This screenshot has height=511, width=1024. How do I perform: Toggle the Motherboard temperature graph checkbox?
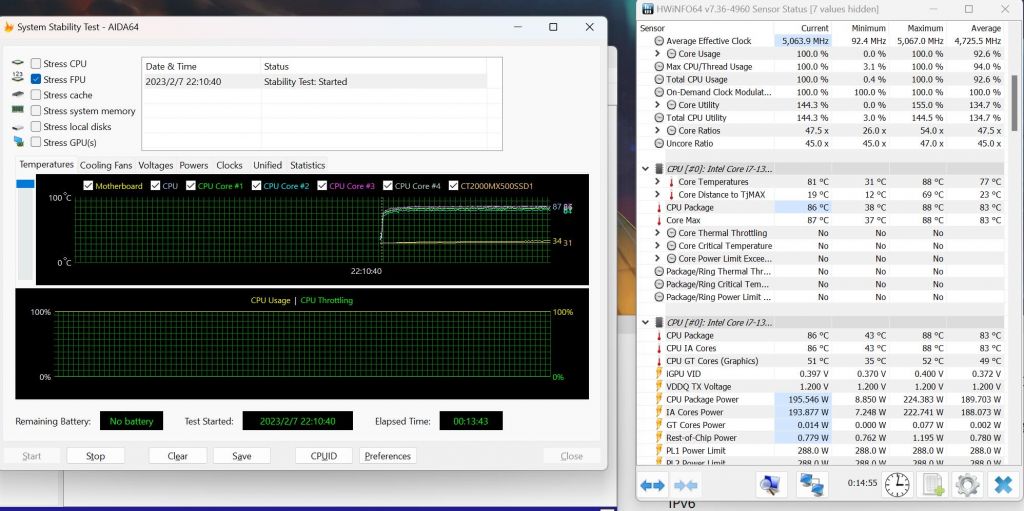coord(89,186)
